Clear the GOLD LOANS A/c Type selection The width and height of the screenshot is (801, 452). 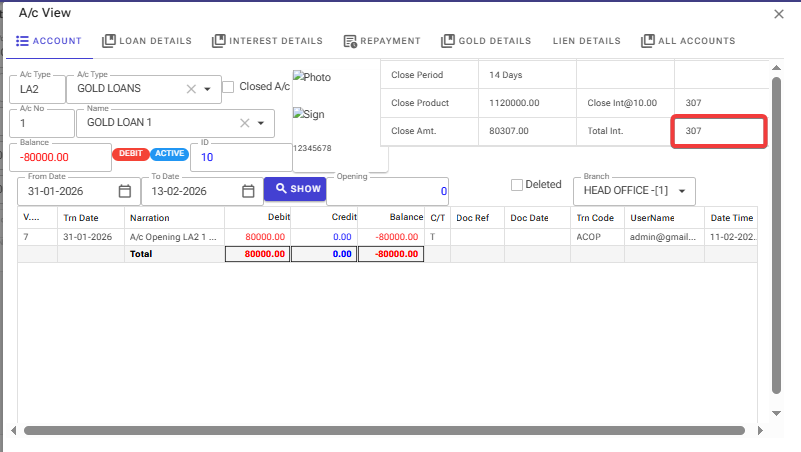[x=191, y=89]
